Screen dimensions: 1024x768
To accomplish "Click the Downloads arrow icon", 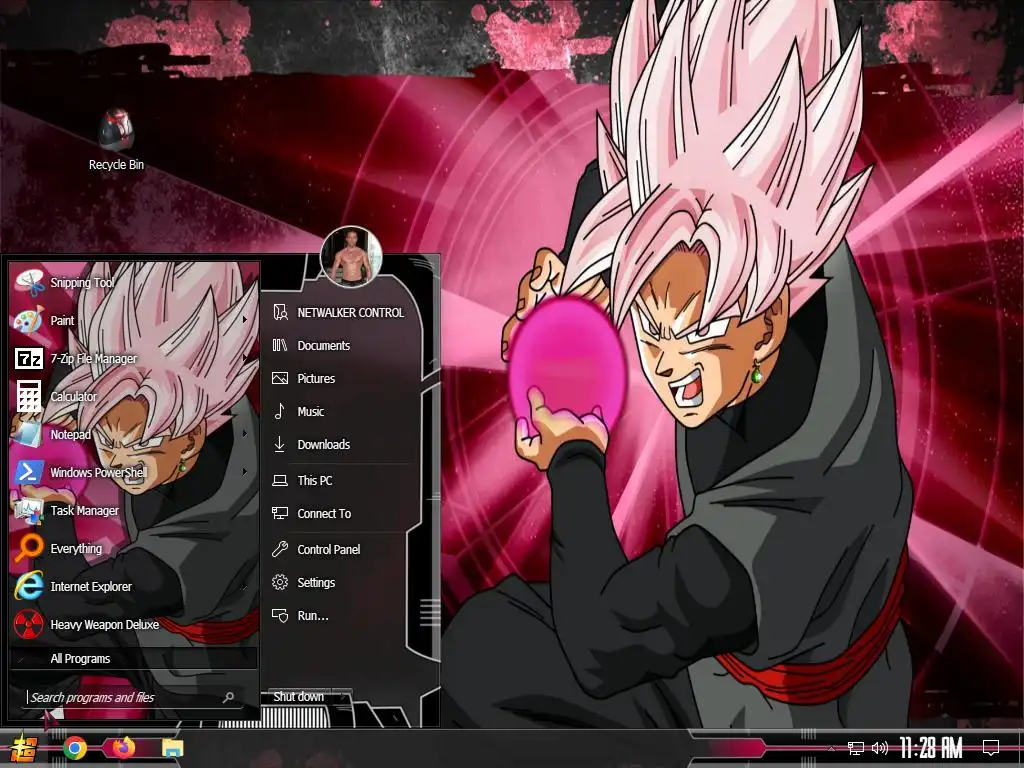I will click(280, 444).
